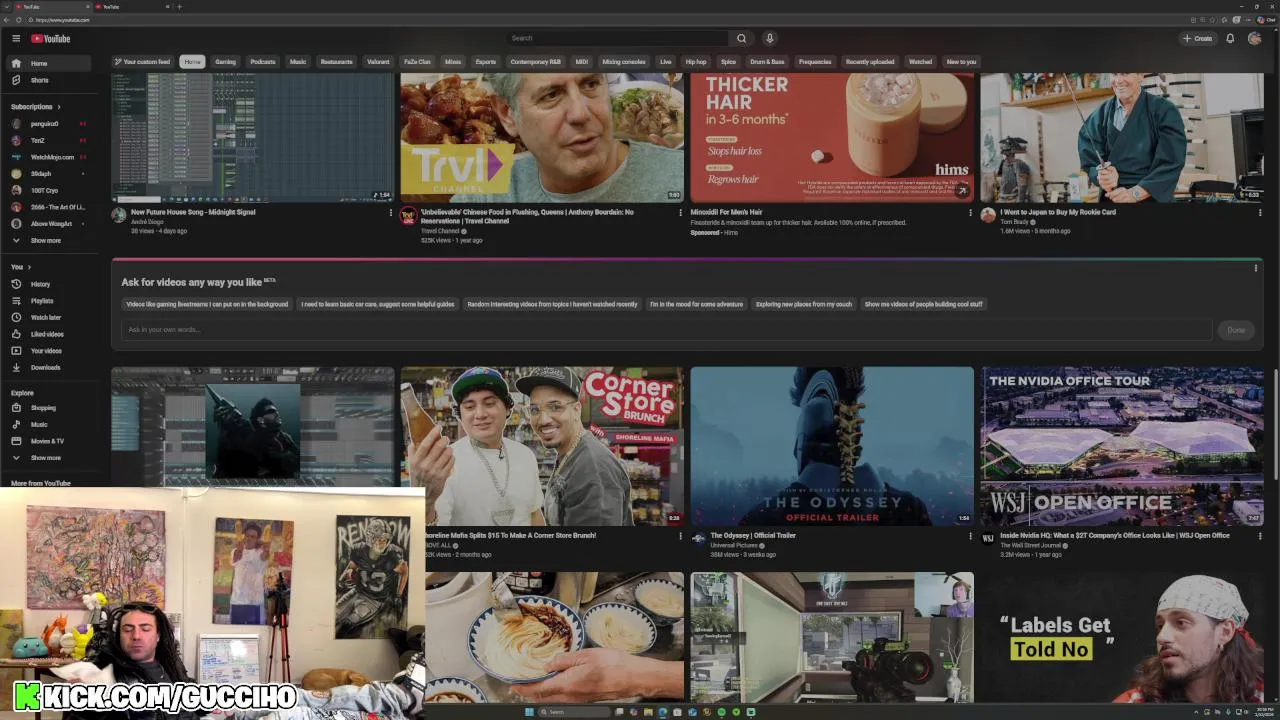Image resolution: width=1280 pixels, height=720 pixels.
Task: Click Done button in Ask panel
Action: point(1236,330)
